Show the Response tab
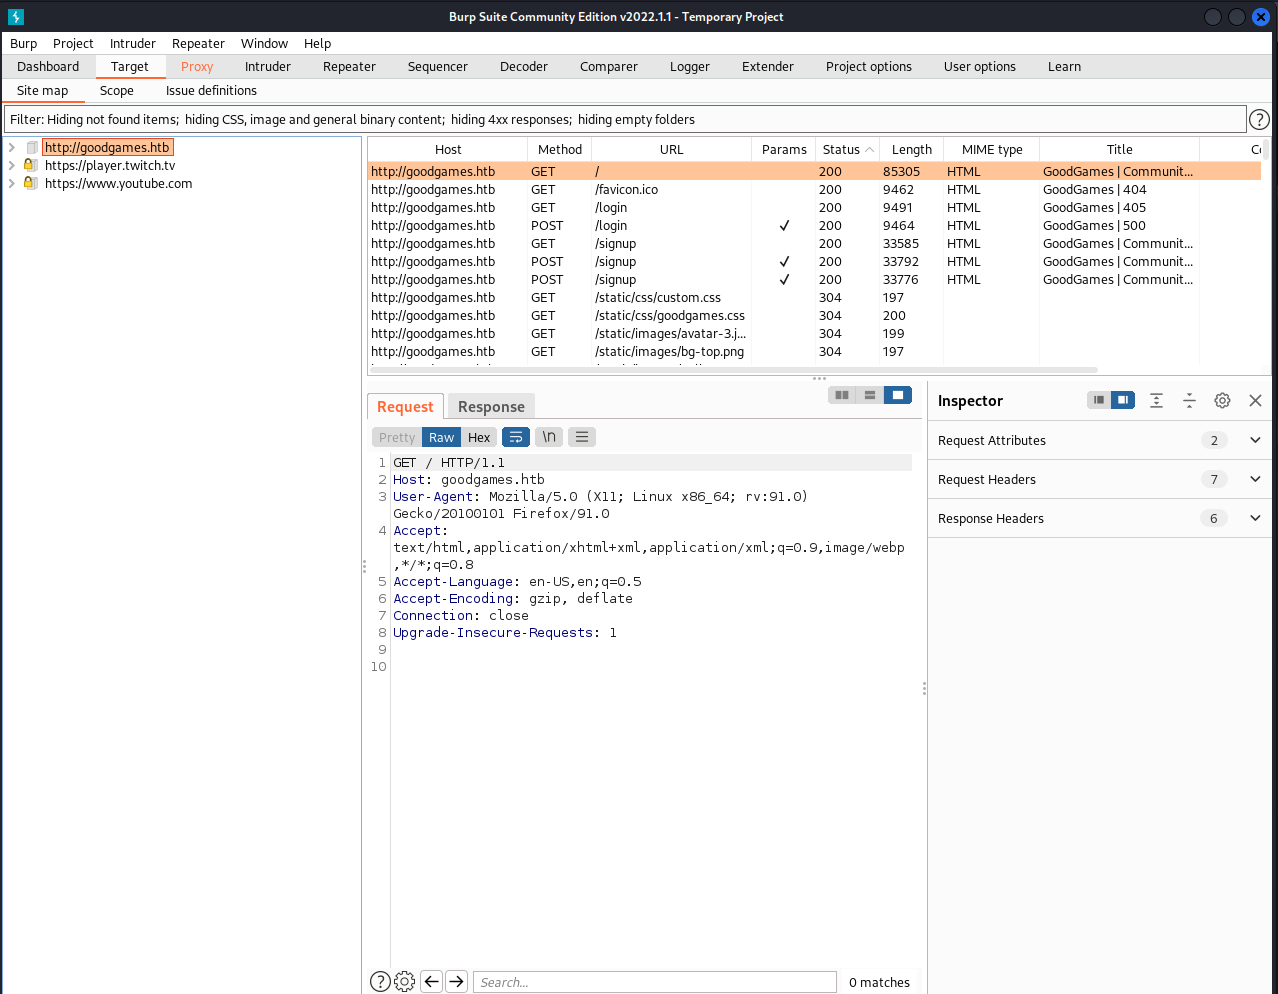The image size is (1278, 994). (x=491, y=406)
